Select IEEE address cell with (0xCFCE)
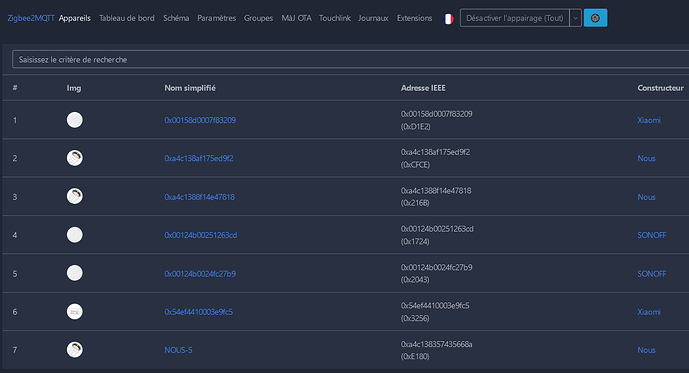The height and width of the screenshot is (373, 689). tap(435, 158)
